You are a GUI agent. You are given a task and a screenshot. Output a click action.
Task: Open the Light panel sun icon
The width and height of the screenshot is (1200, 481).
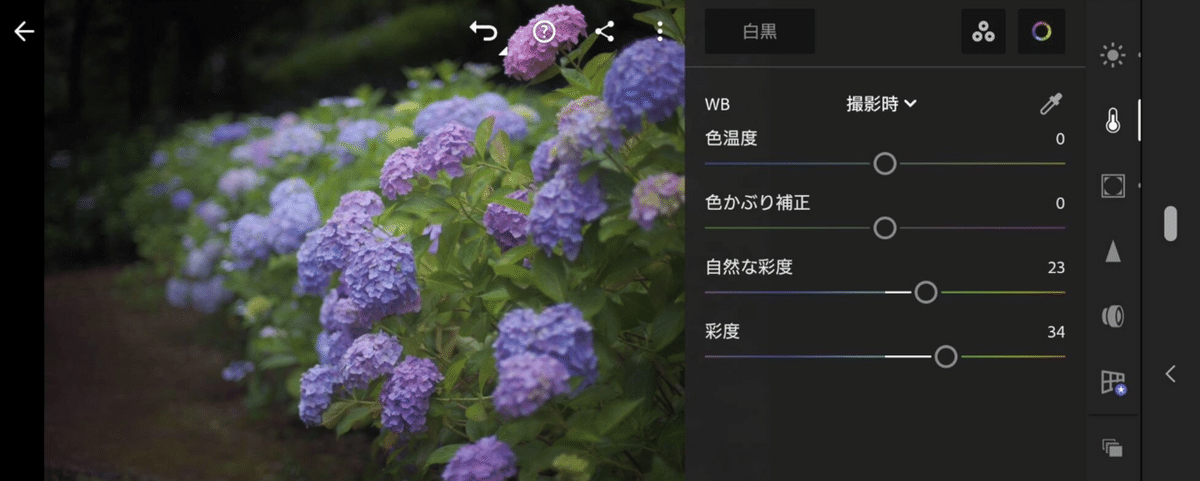(1112, 56)
